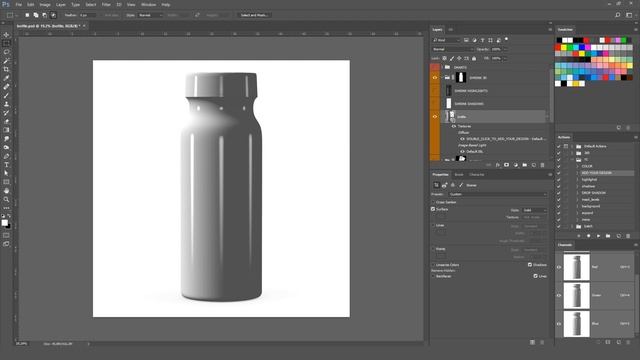
Task: Click the Red channel thumbnail
Action: click(576, 267)
